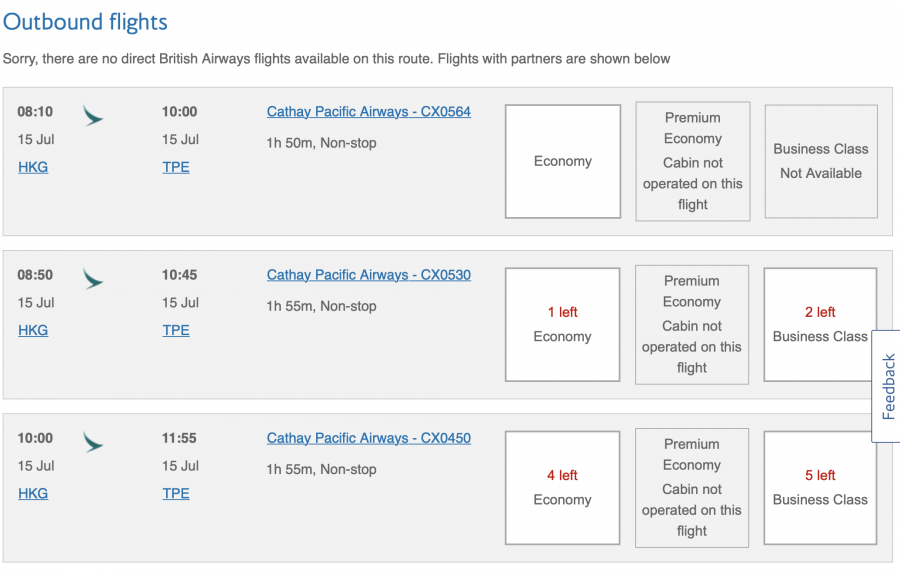Viewport: 900px width, 573px height.
Task: Click Cathay Pacific logo on 08:10 flight
Action: click(93, 116)
